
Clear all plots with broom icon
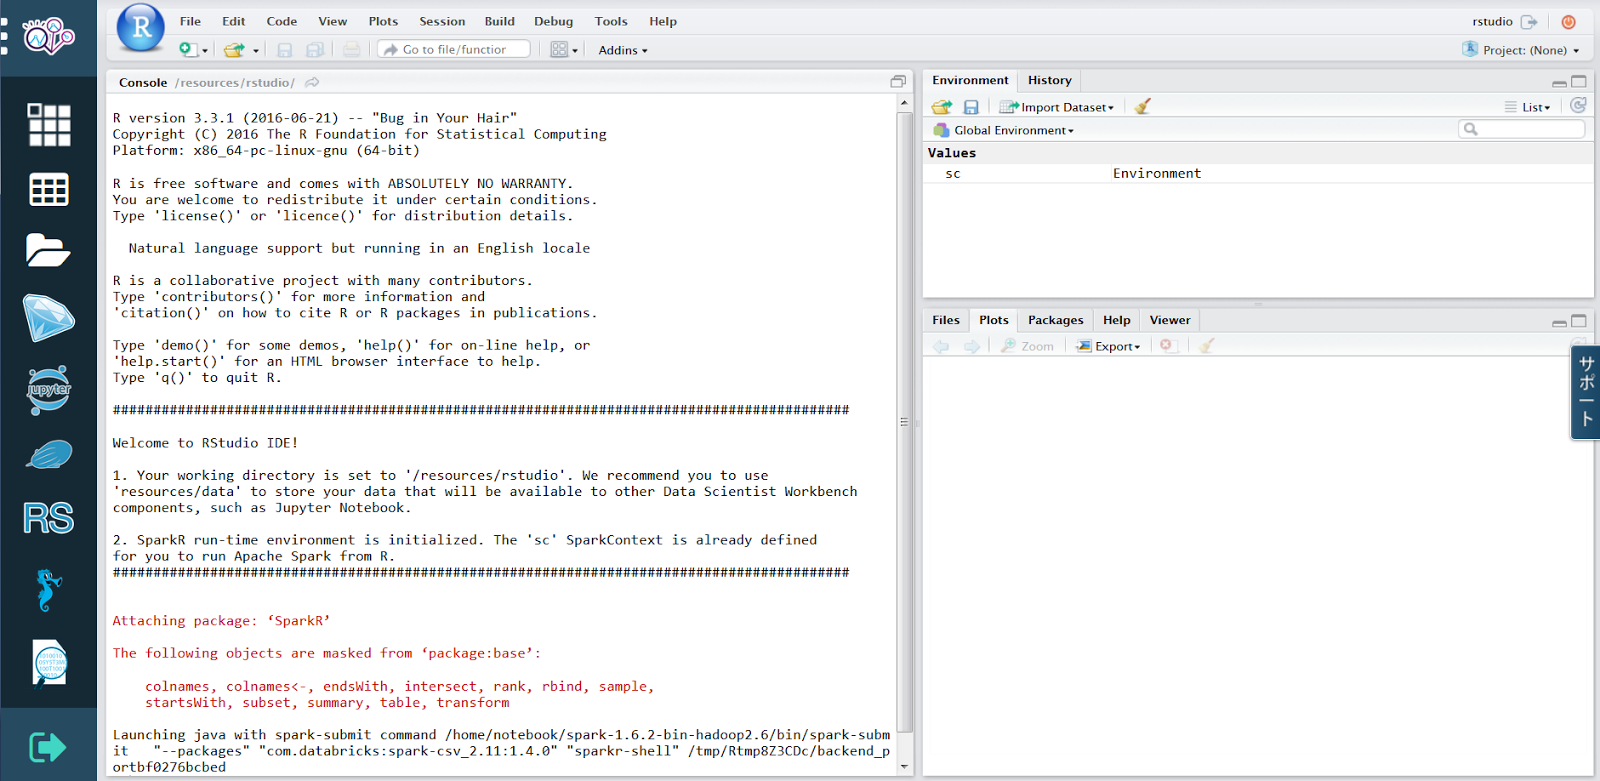pos(1207,345)
